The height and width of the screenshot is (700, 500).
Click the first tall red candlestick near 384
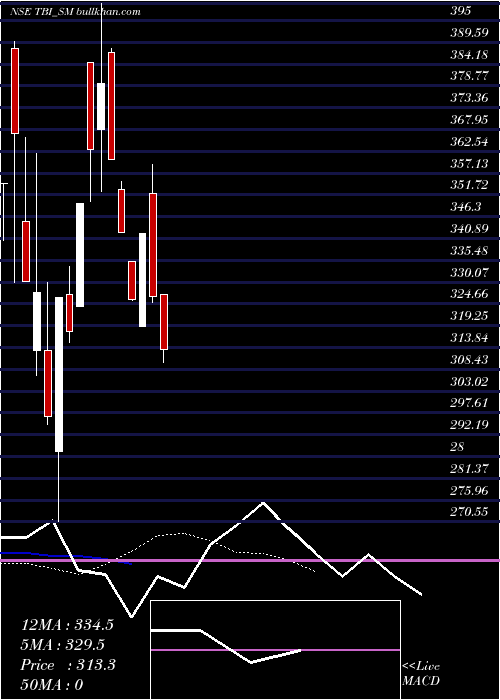coord(15,91)
